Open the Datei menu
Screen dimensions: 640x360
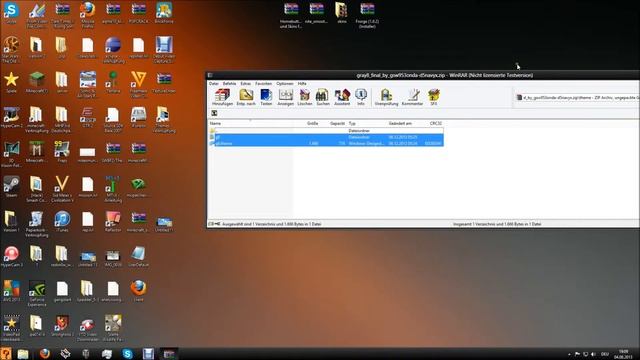(x=214, y=83)
